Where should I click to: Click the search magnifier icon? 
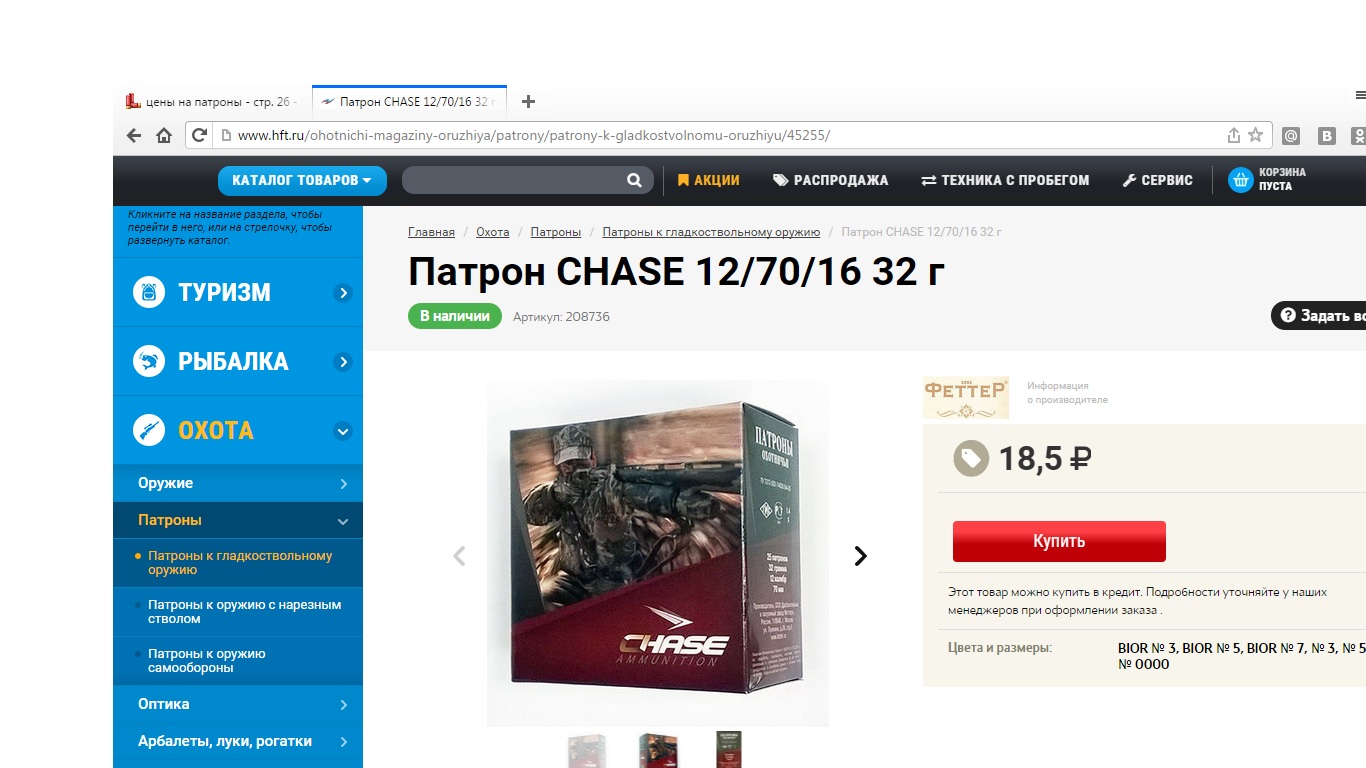634,180
